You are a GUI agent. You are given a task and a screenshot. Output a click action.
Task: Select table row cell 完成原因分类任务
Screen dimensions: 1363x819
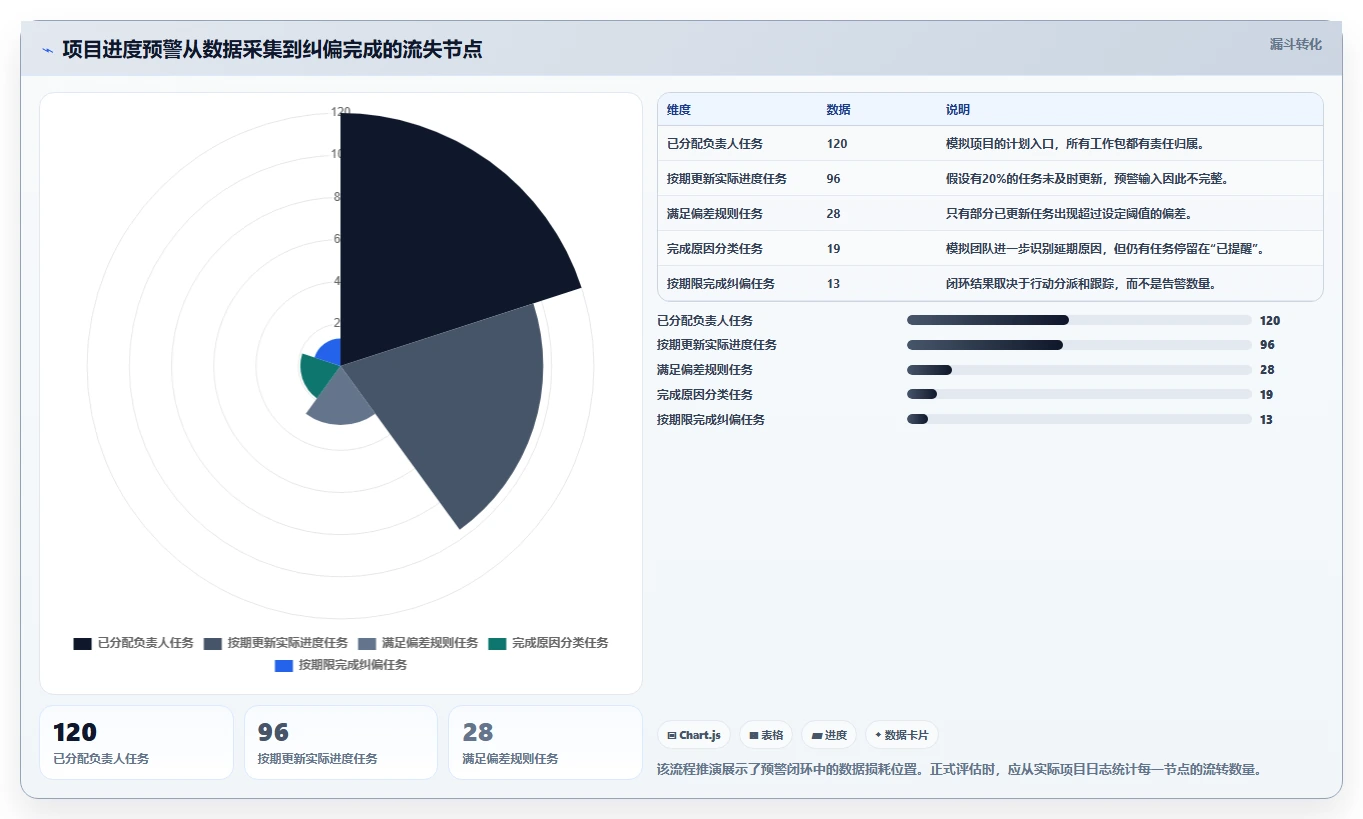pyautogui.click(x=715, y=249)
